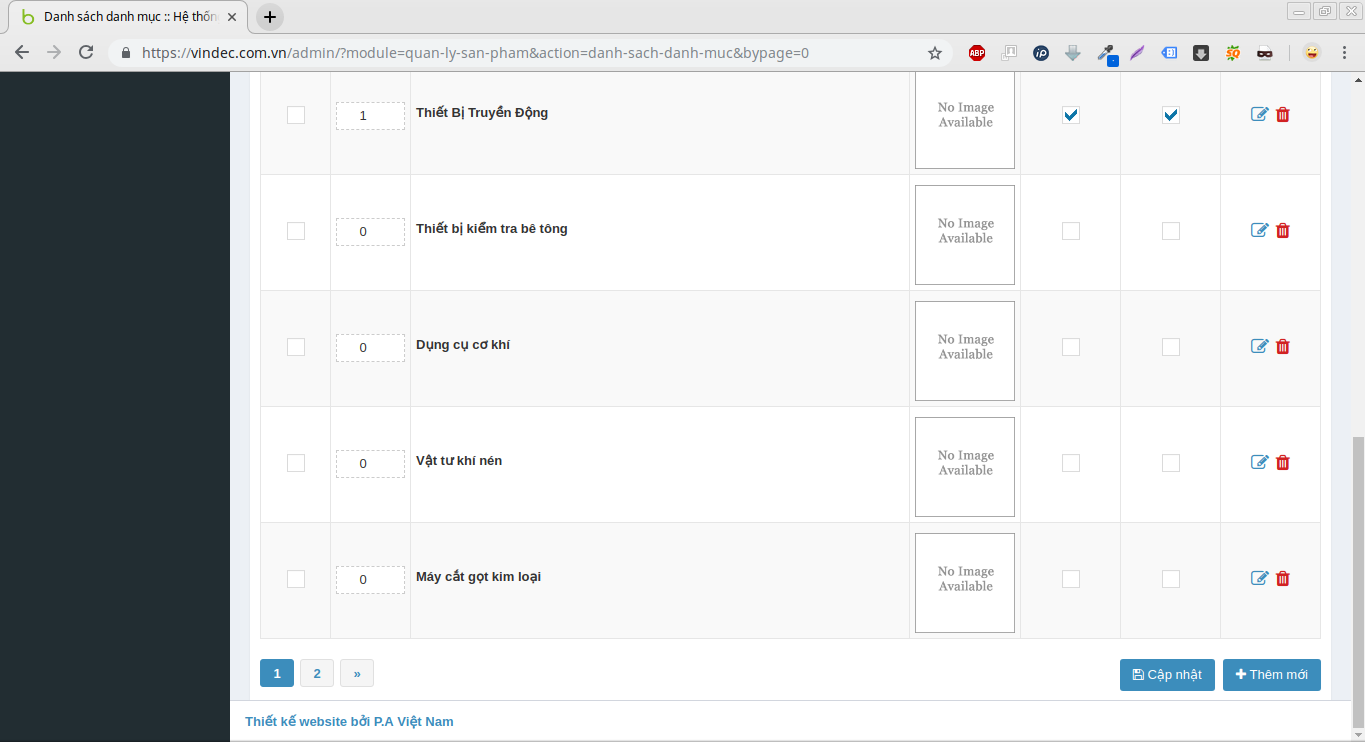Image resolution: width=1365 pixels, height=742 pixels.
Task: Click the order field of Dụng cụ cơ khí
Action: point(370,348)
